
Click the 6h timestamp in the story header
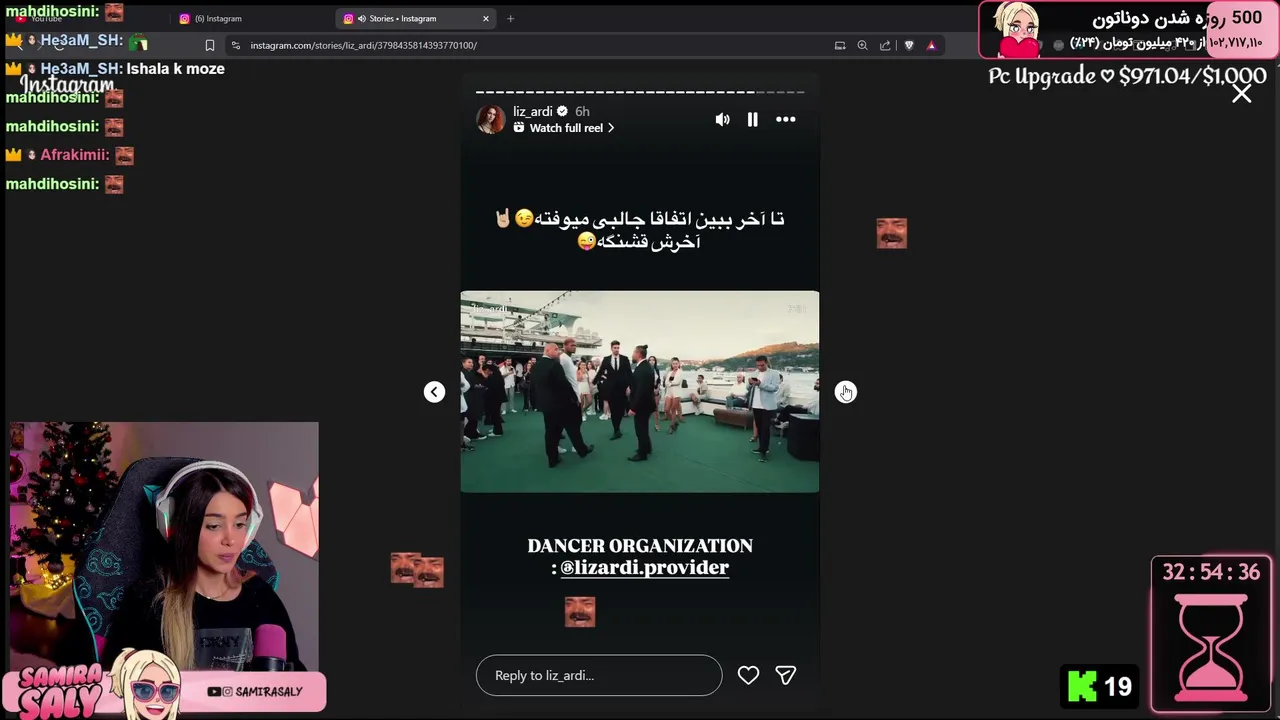pyautogui.click(x=582, y=111)
